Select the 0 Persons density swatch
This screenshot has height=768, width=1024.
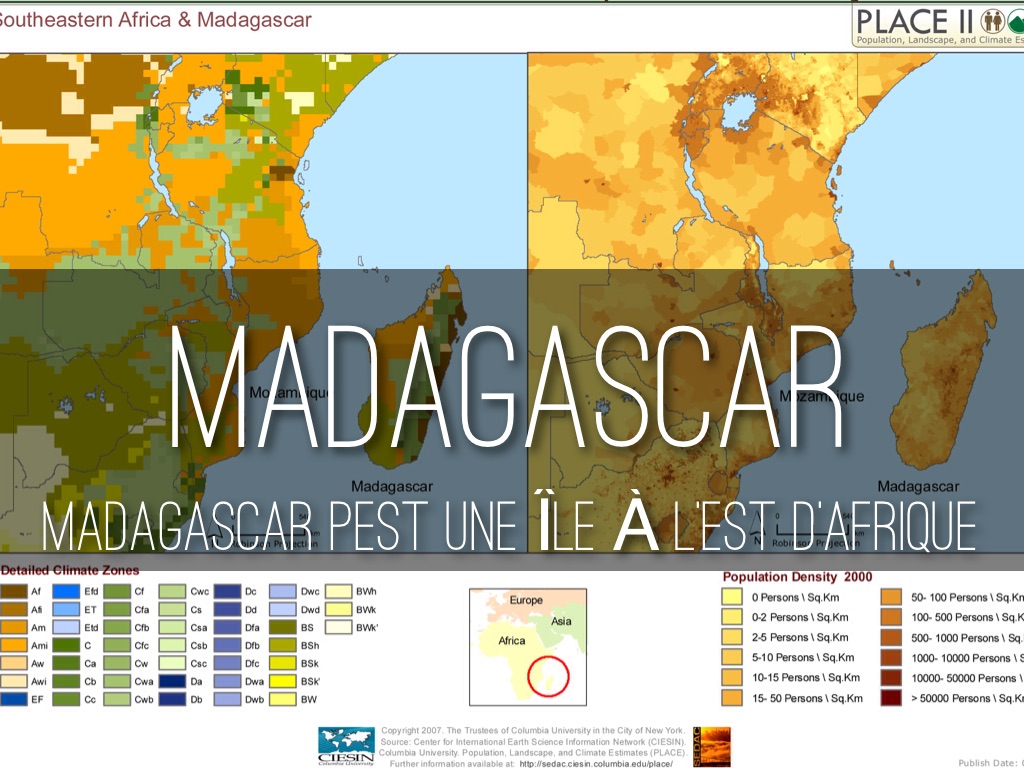coord(731,597)
